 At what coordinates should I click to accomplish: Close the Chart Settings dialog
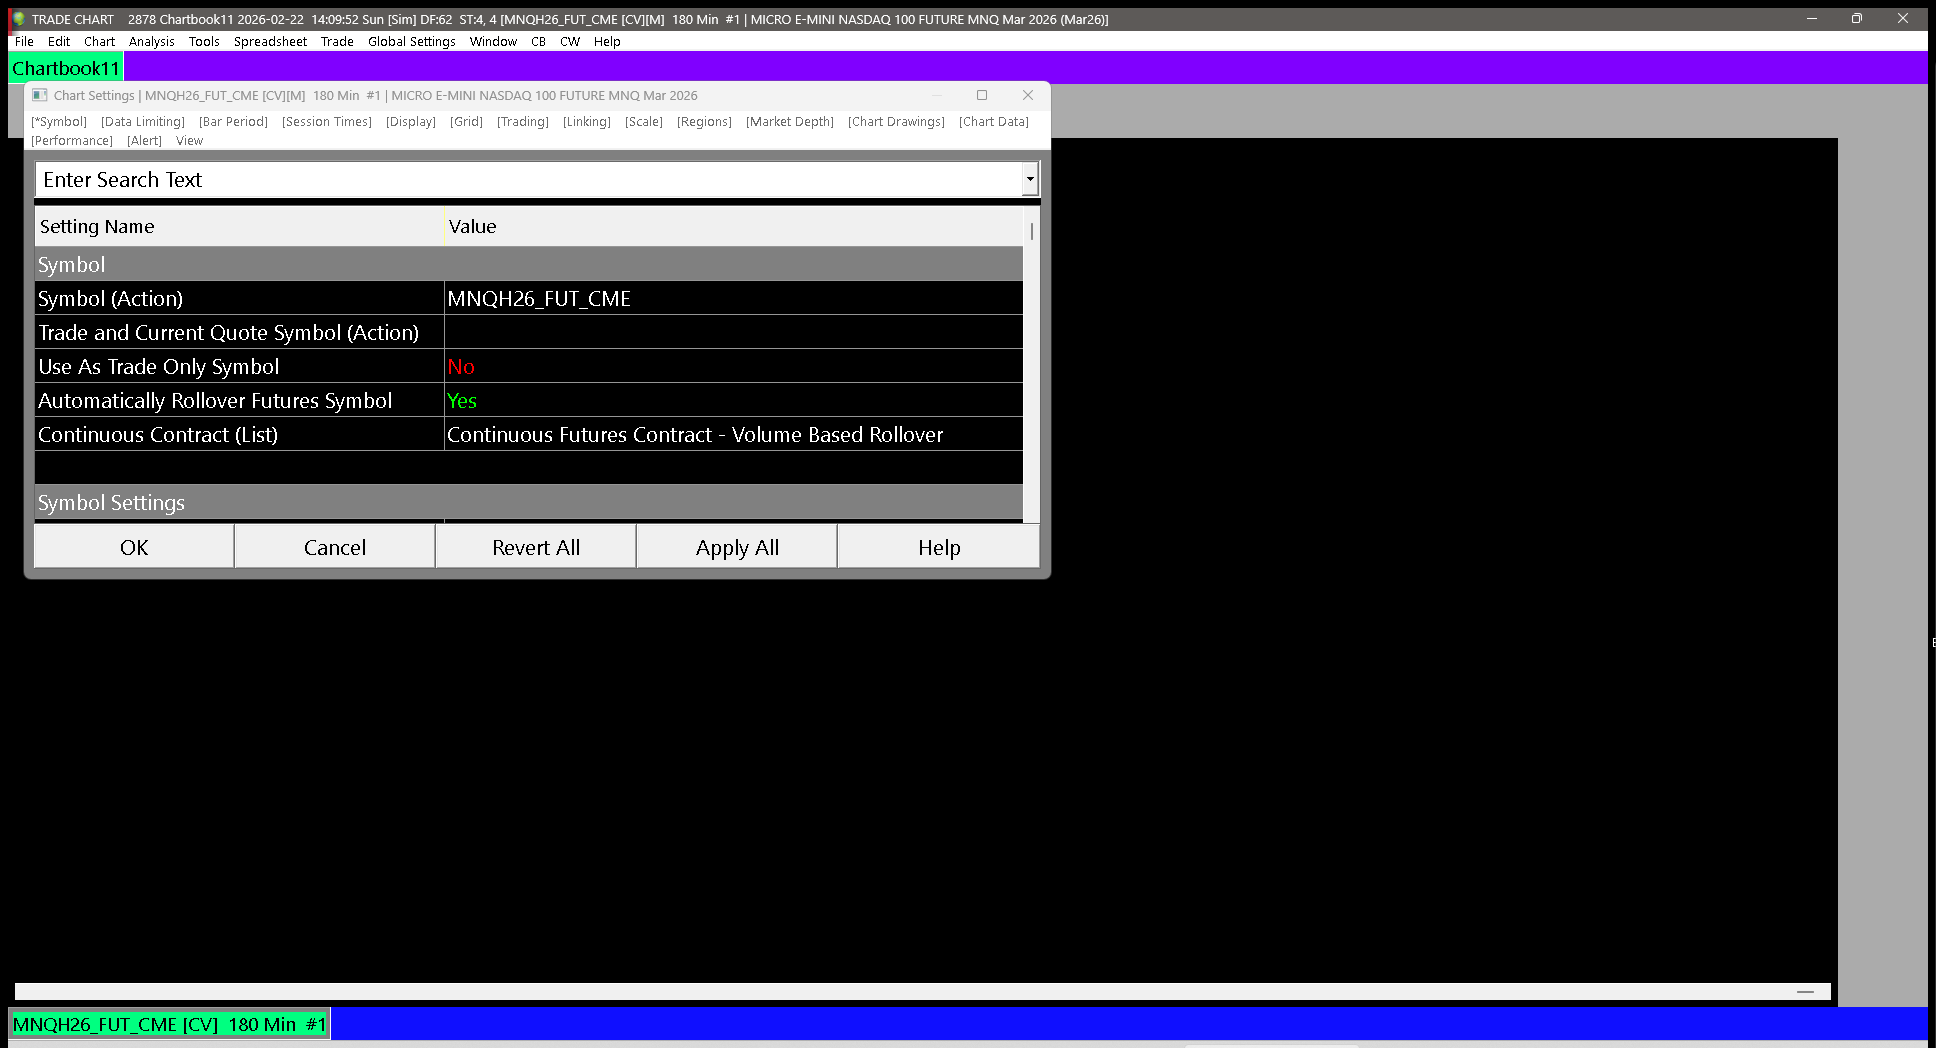coord(1028,95)
